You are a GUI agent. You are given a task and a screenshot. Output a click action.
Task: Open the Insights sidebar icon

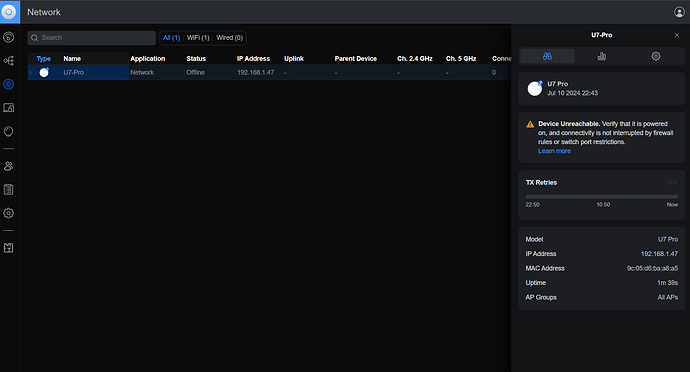click(x=8, y=131)
